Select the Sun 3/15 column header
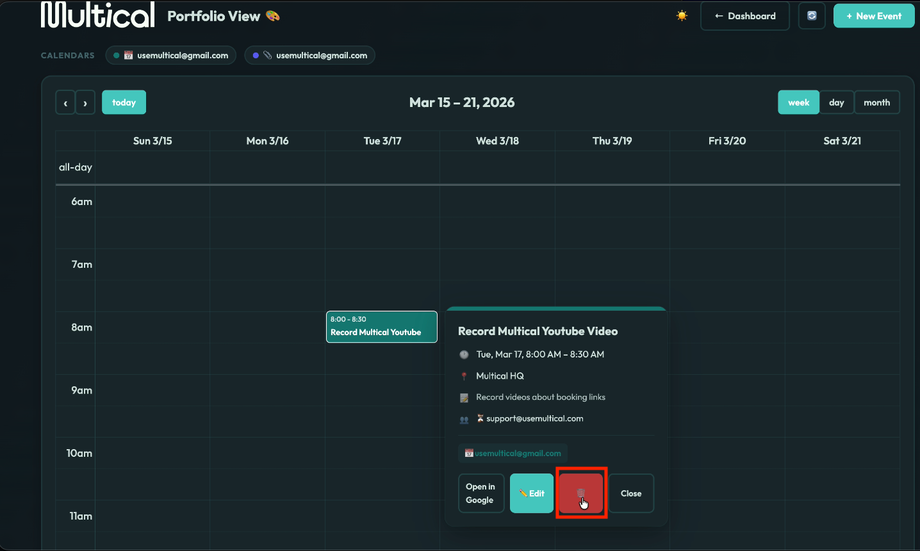This screenshot has height=551, width=920. coord(153,141)
